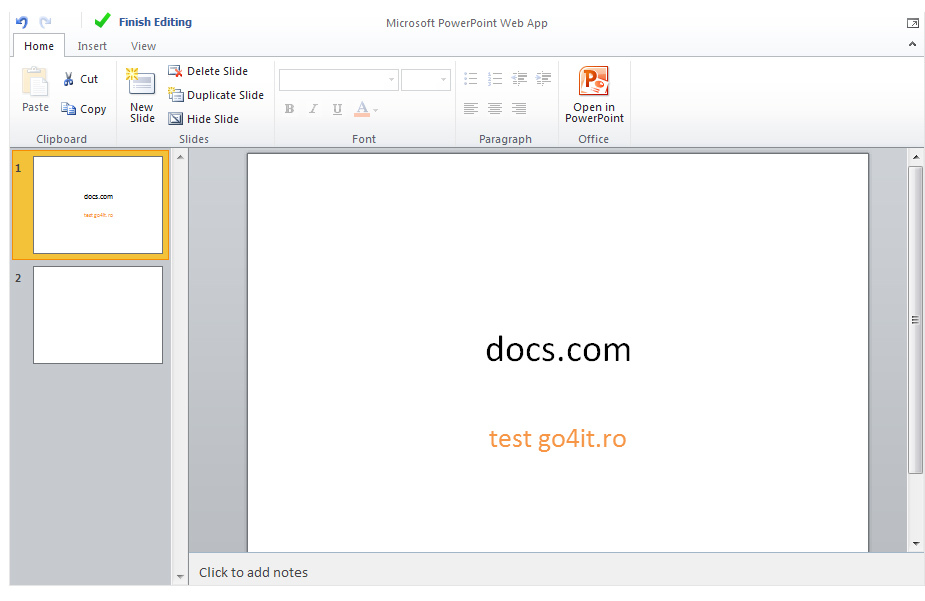Click the Hide Slide button label
The image size is (925, 601).
pyautogui.click(x=213, y=119)
